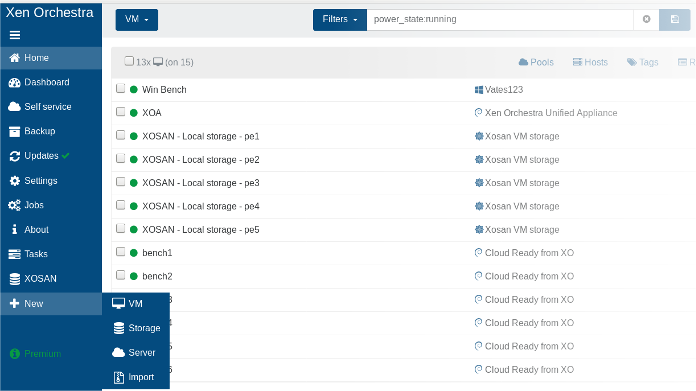Select checkbox for XOSAN pe3 VM
This screenshot has height=391, width=696.
pos(120,182)
